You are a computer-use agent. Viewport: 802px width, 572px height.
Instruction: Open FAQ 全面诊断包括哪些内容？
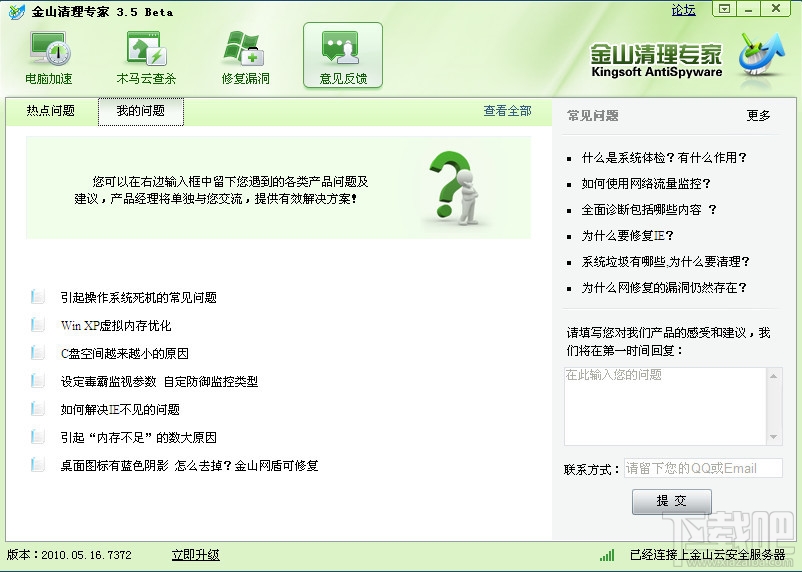pyautogui.click(x=649, y=210)
